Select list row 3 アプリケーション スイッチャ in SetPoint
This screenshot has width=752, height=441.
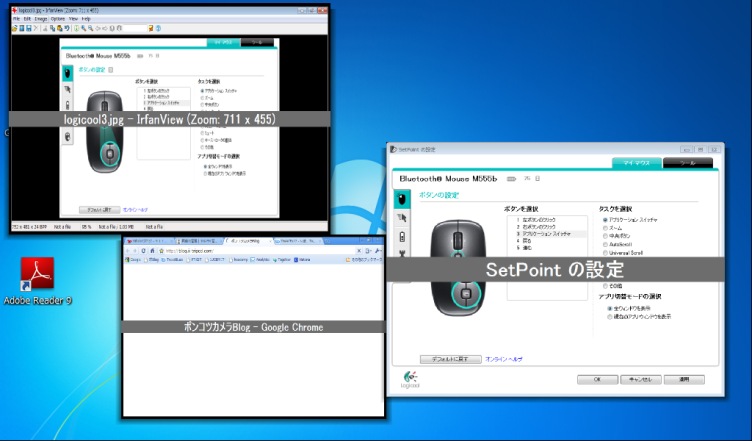point(547,234)
